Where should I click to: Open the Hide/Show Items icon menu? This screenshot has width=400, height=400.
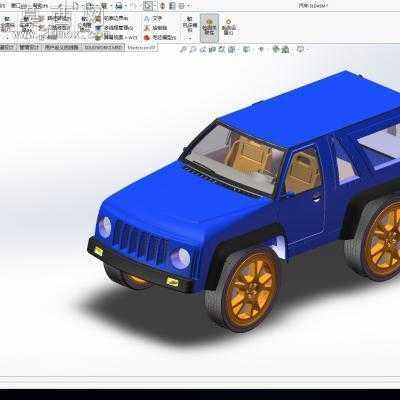[x=261, y=50]
